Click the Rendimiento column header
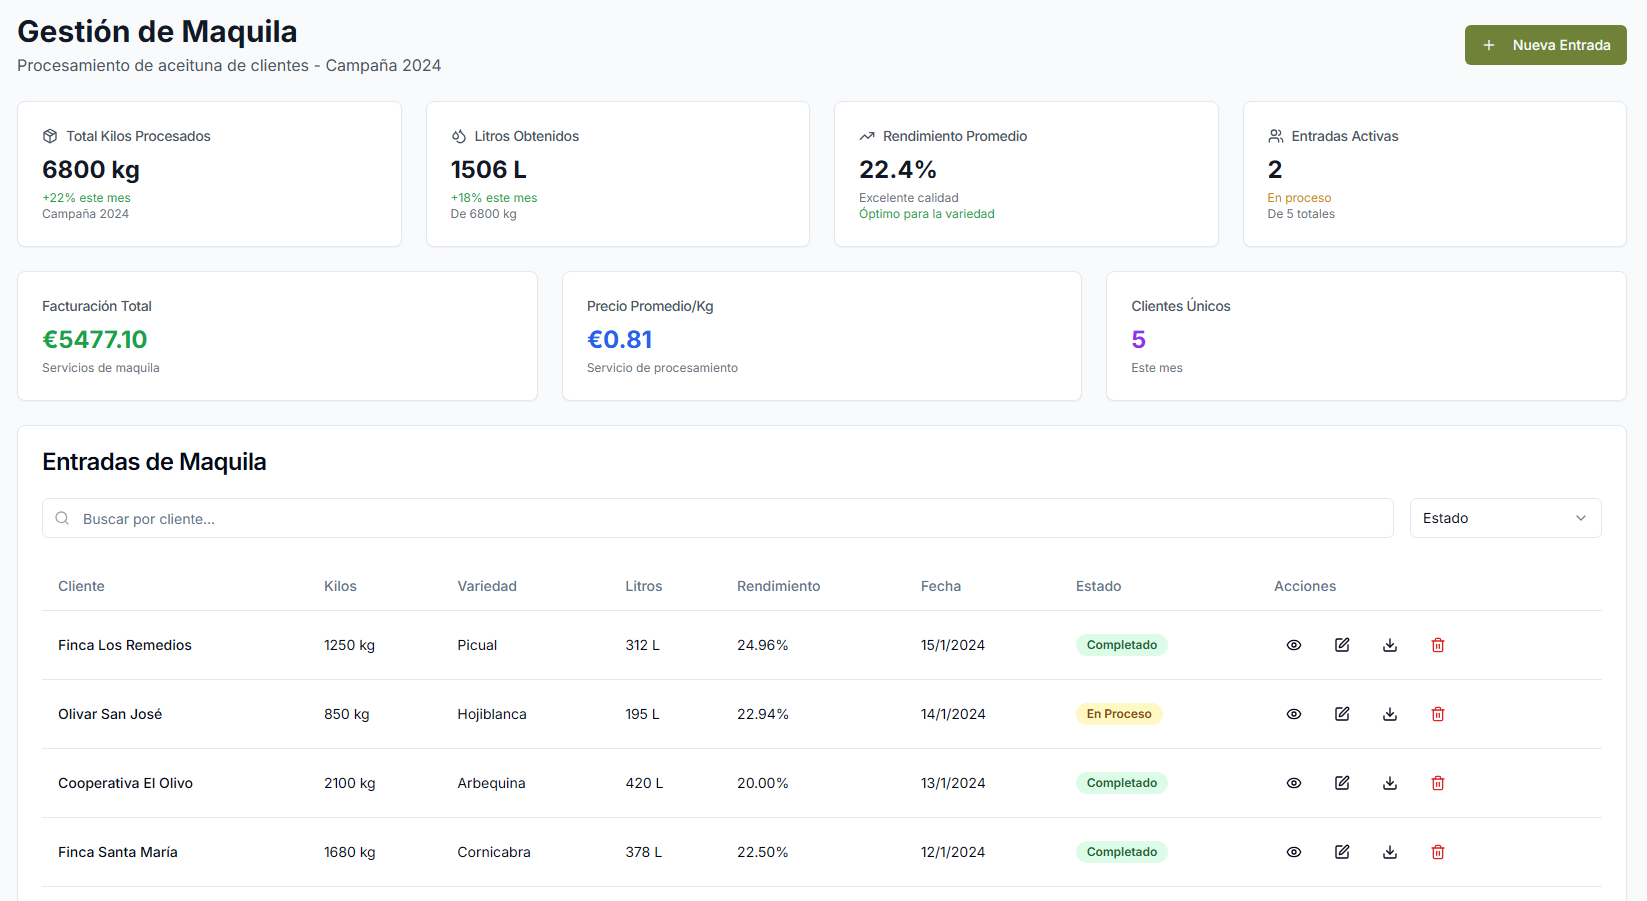 [778, 586]
